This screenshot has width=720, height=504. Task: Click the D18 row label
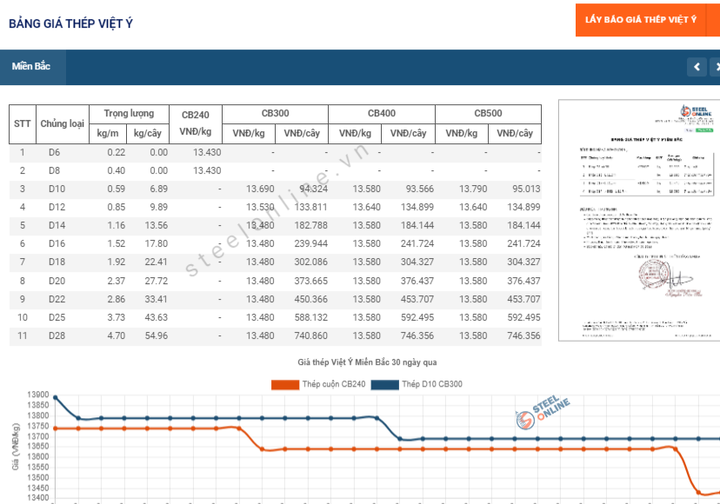click(57, 263)
